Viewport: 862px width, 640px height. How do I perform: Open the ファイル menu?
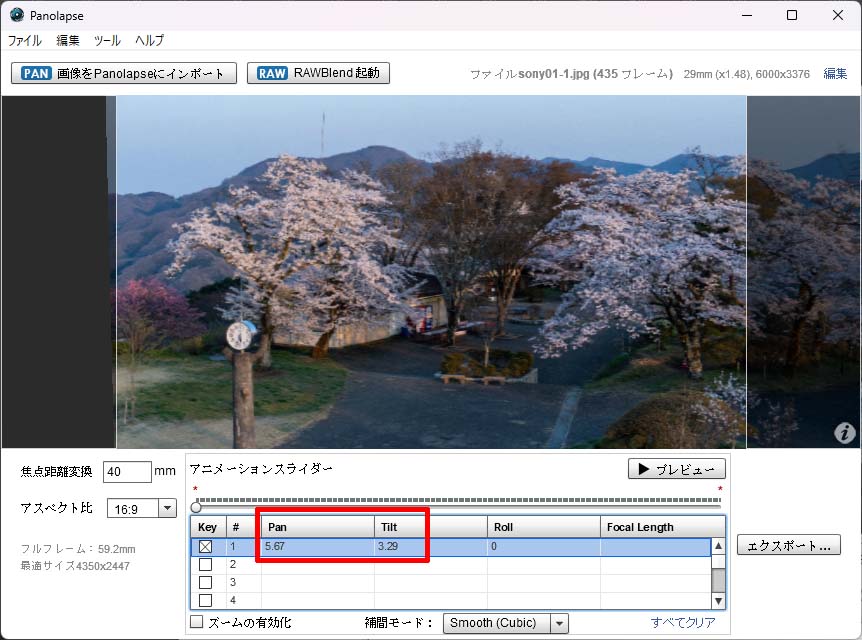click(25, 41)
